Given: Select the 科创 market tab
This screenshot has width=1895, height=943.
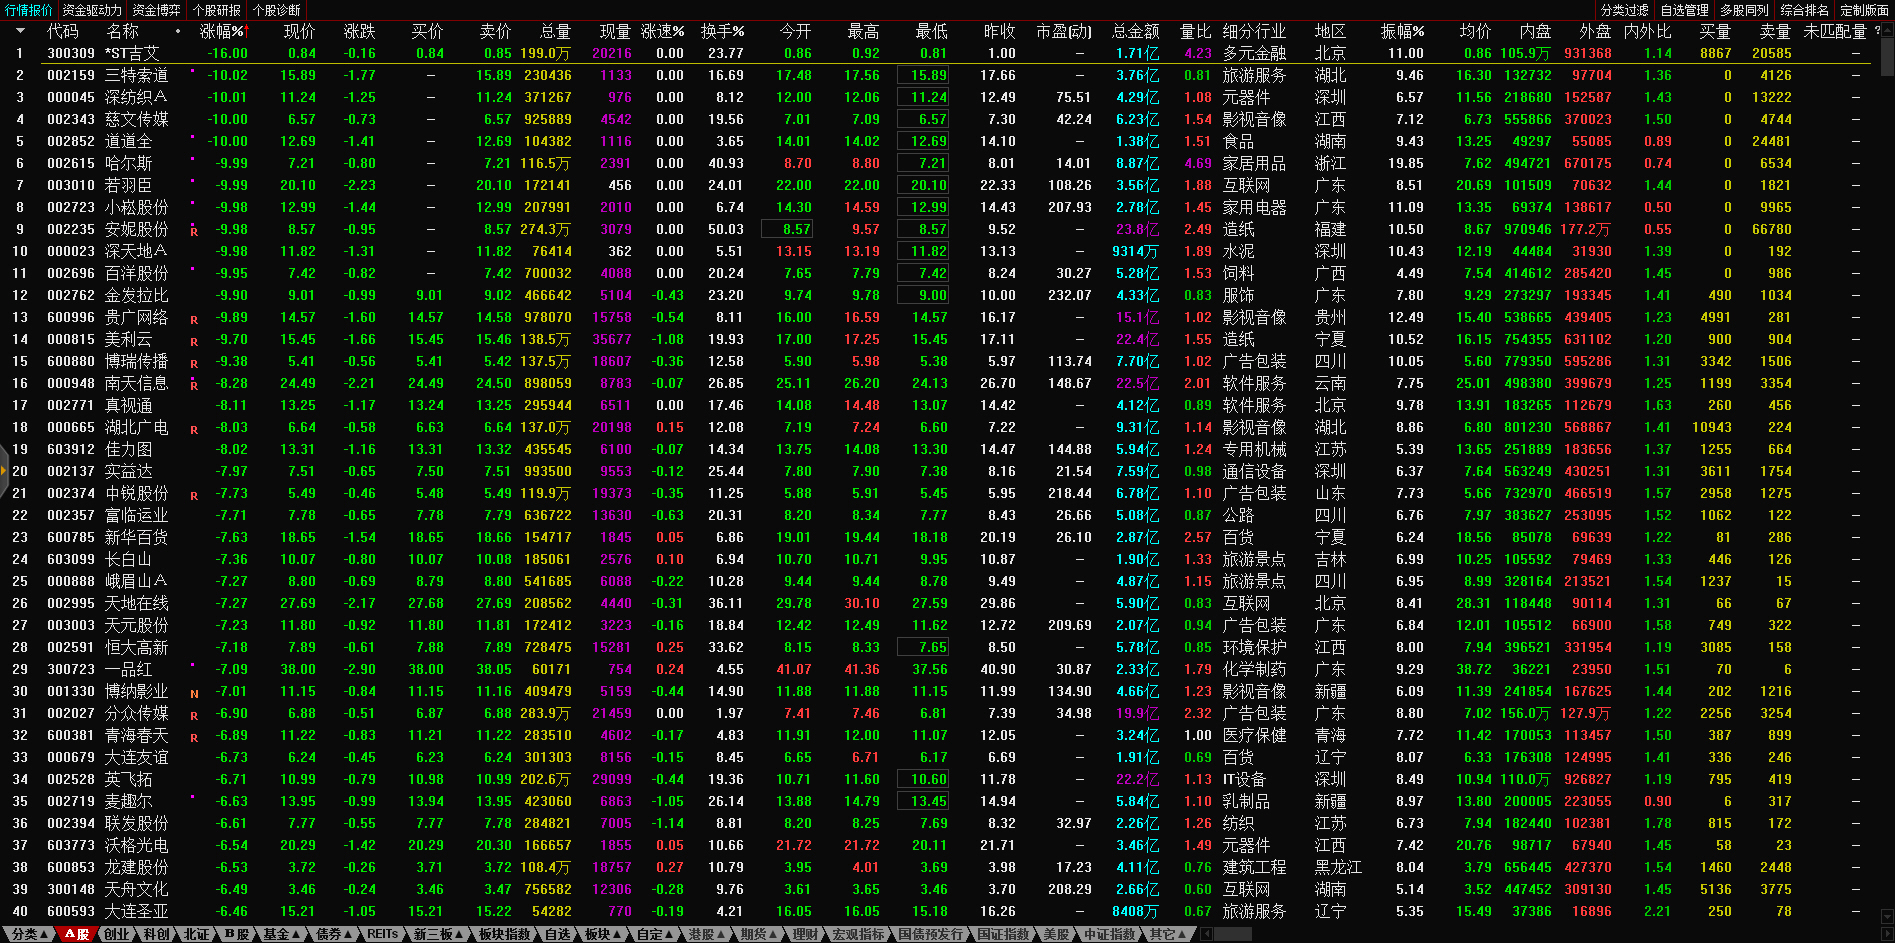Looking at the screenshot, I should [x=156, y=934].
